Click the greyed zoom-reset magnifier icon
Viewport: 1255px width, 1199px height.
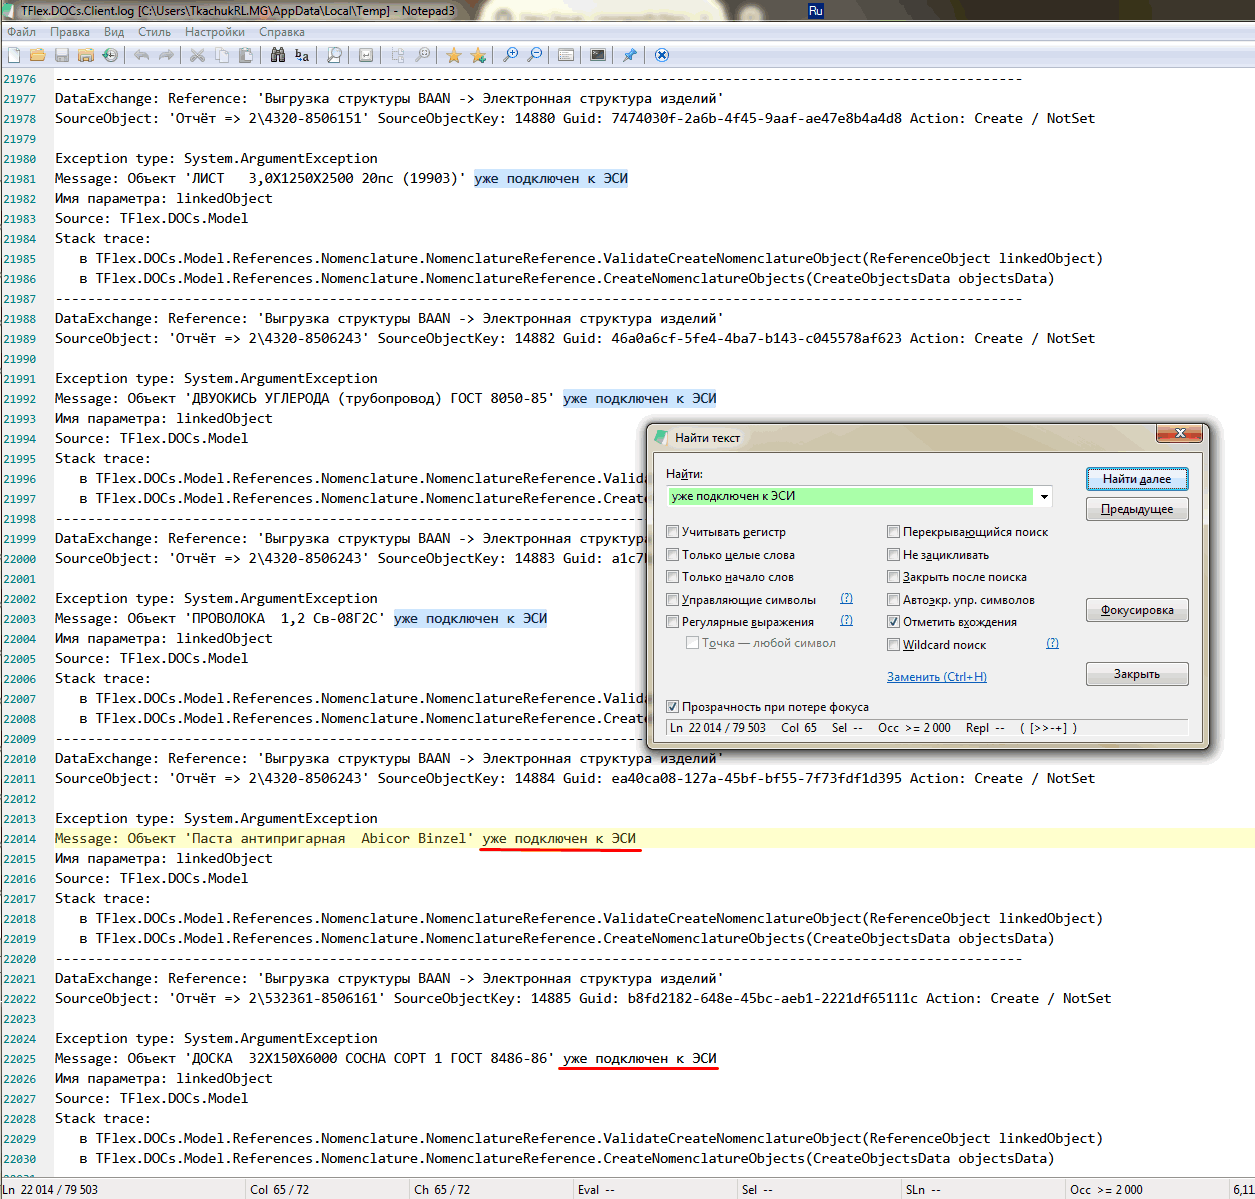[422, 55]
